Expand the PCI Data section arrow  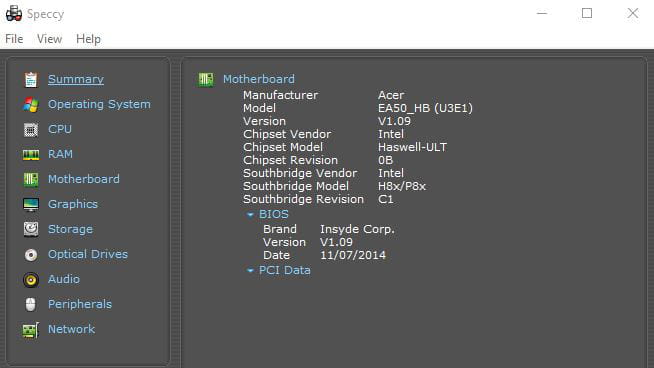coord(250,270)
